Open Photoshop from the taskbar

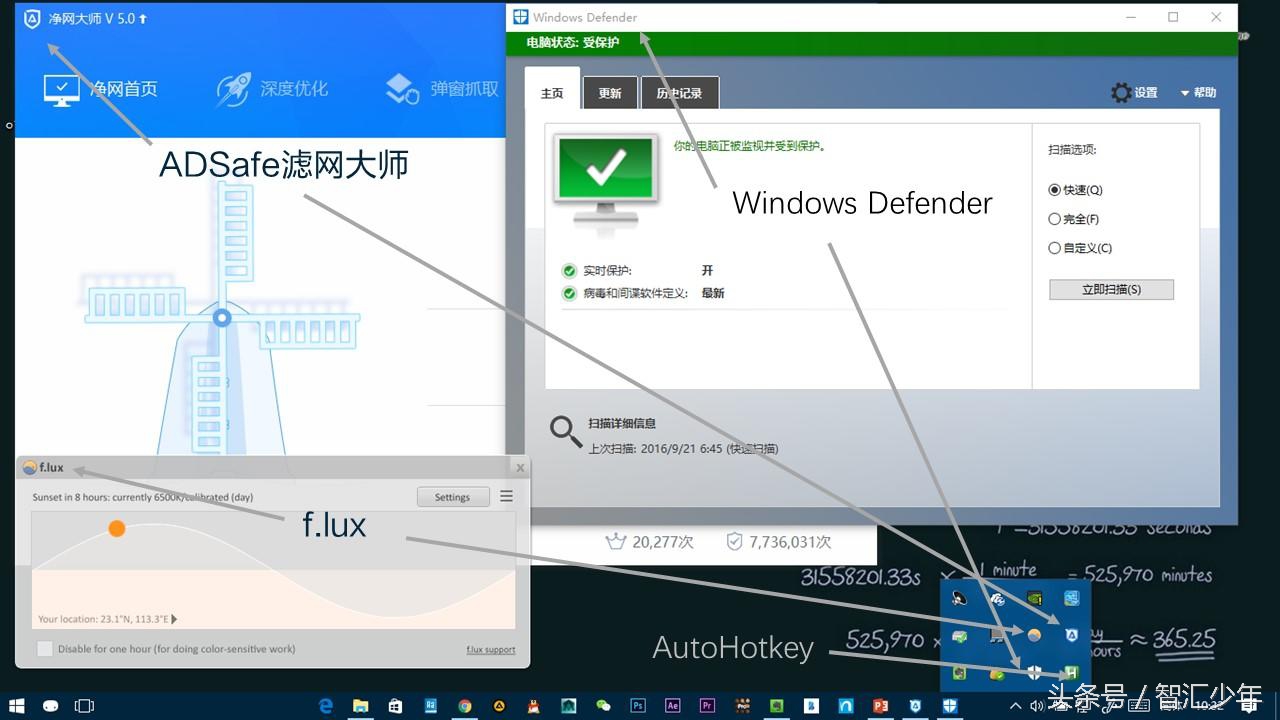(x=638, y=706)
